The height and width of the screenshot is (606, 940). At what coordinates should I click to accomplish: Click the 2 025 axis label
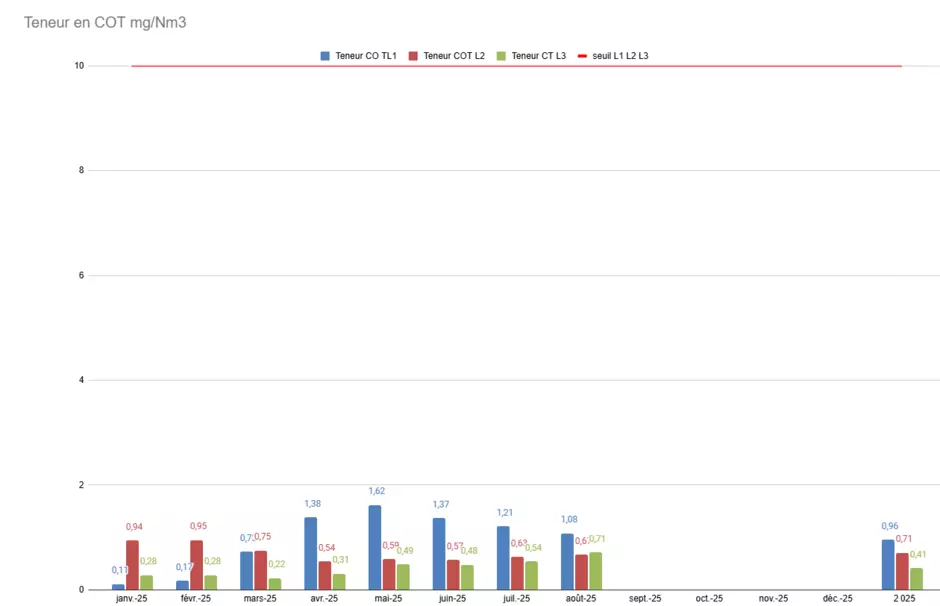click(904, 598)
